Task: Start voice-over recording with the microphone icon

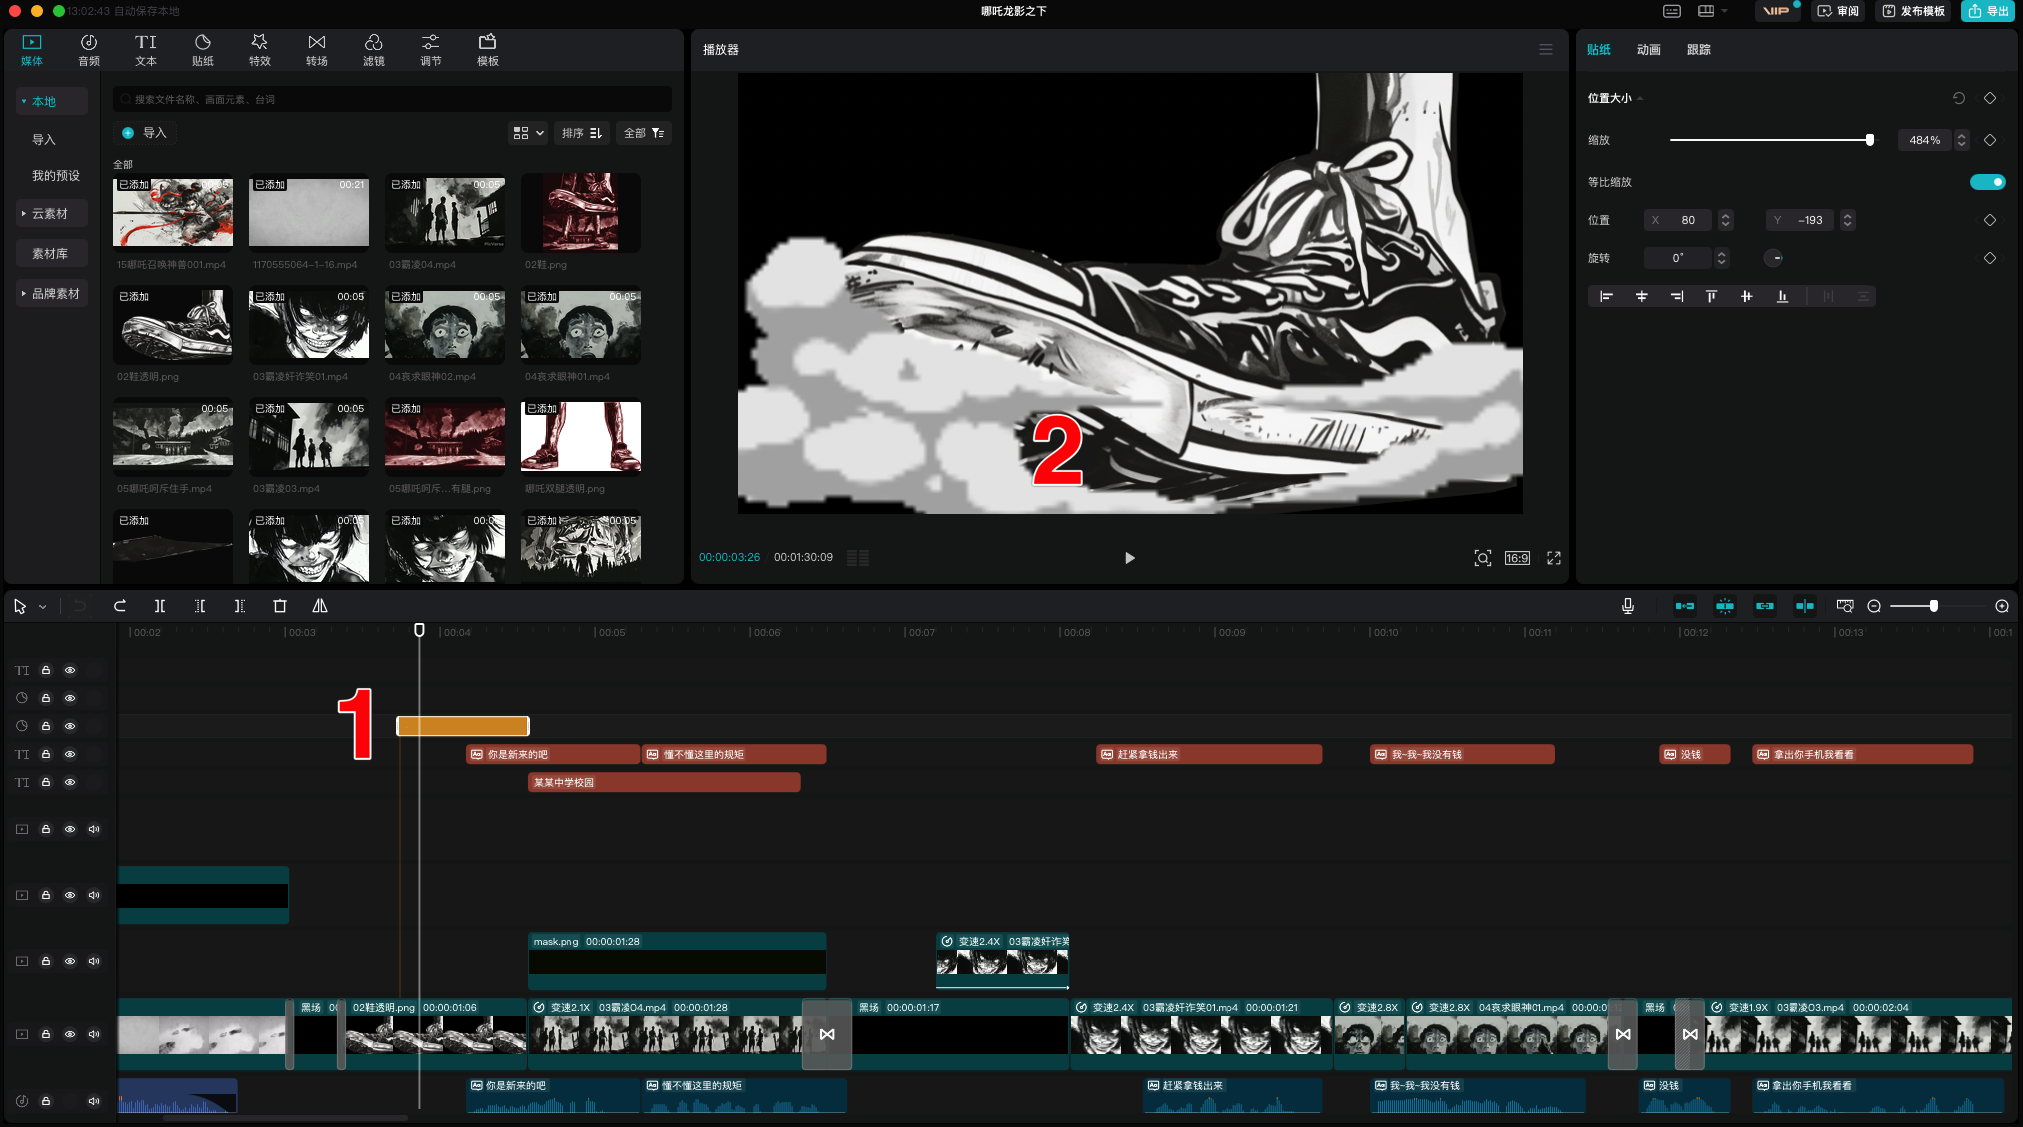Action: (1628, 606)
